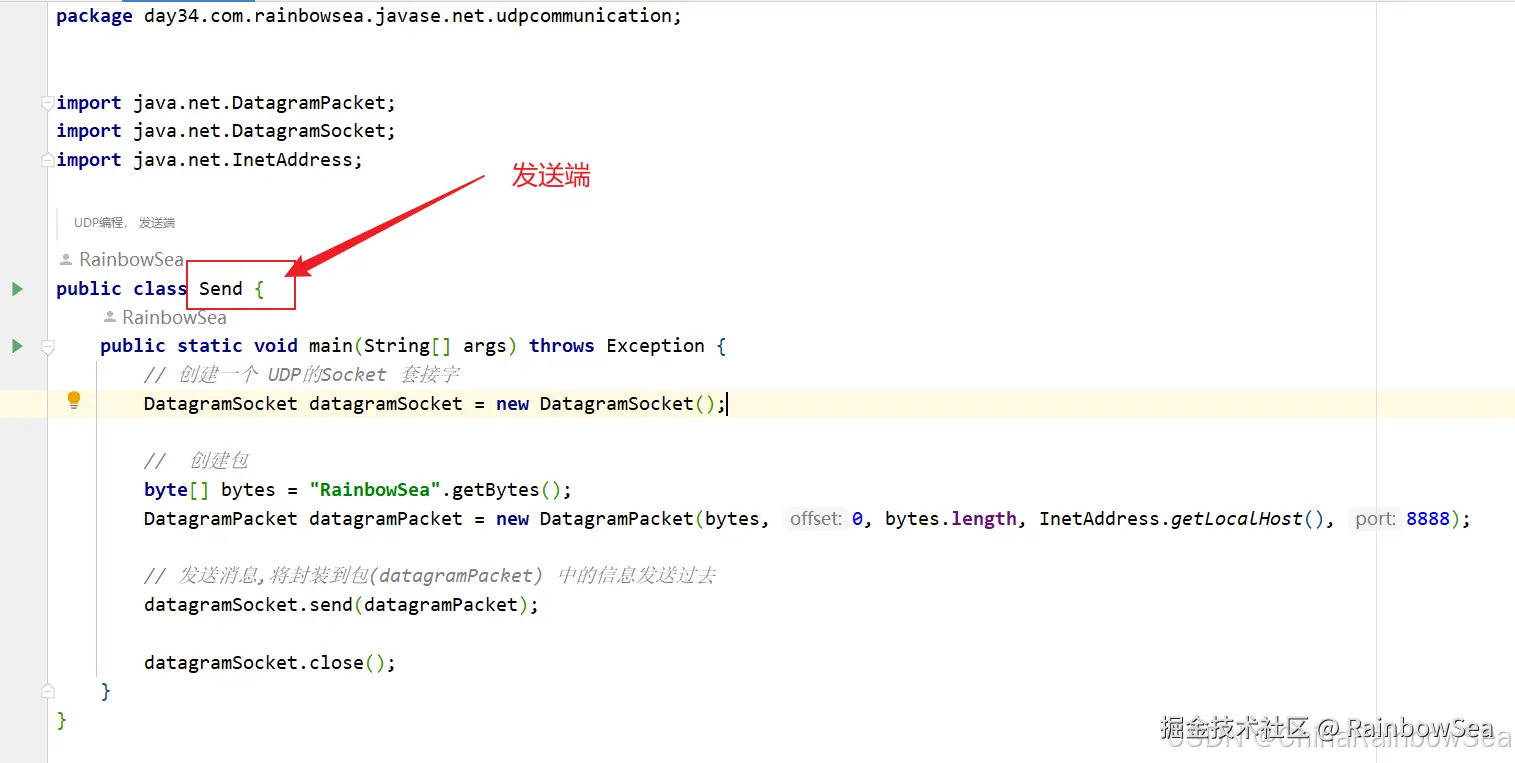Click the string literal "RainbowSea"
The width and height of the screenshot is (1515, 763).
click(375, 490)
